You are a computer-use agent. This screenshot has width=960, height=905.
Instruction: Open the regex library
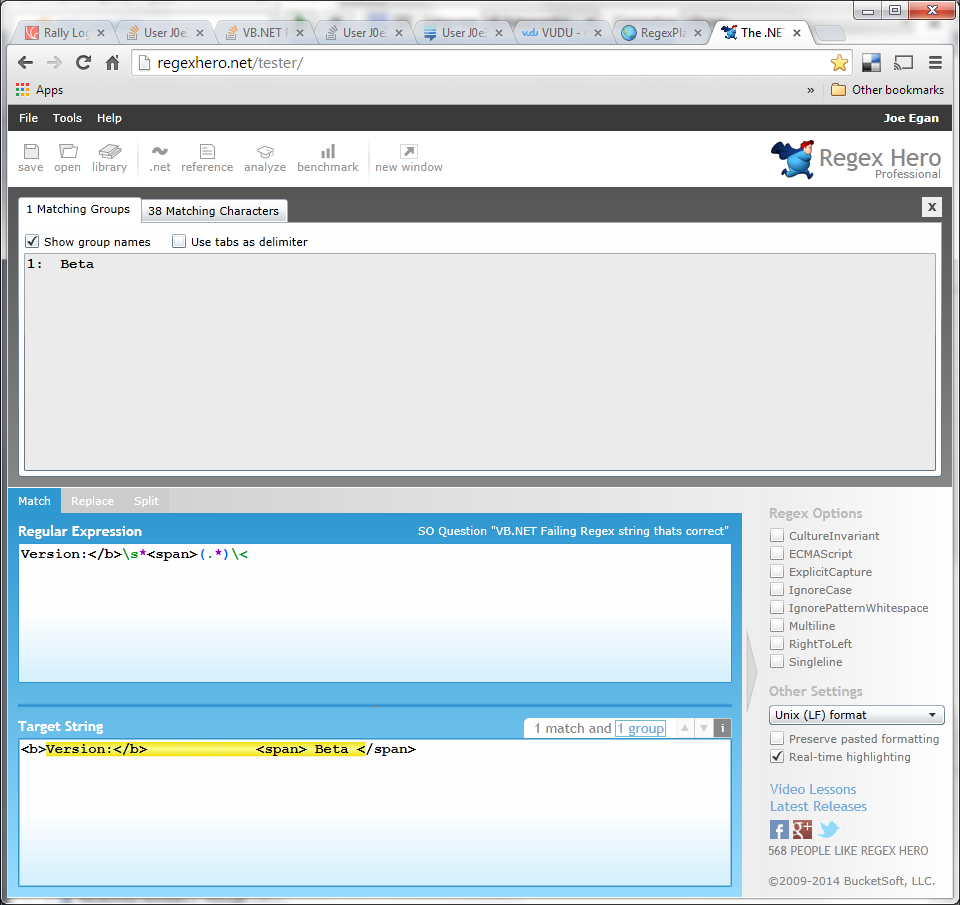point(109,157)
